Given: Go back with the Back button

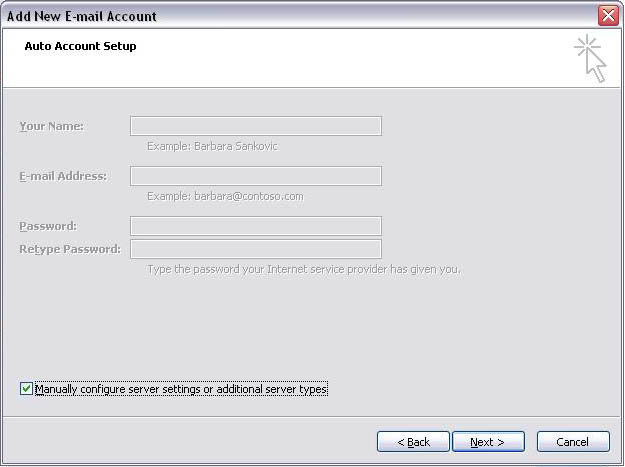Looking at the screenshot, I should click(413, 442).
